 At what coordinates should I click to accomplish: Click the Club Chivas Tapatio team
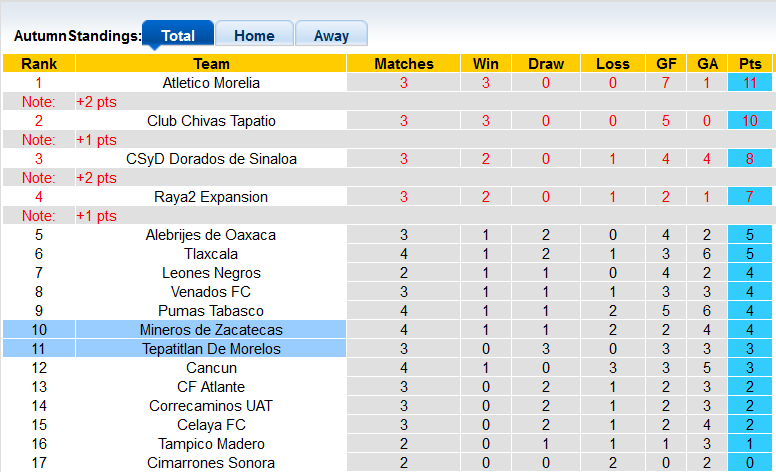[x=211, y=121]
